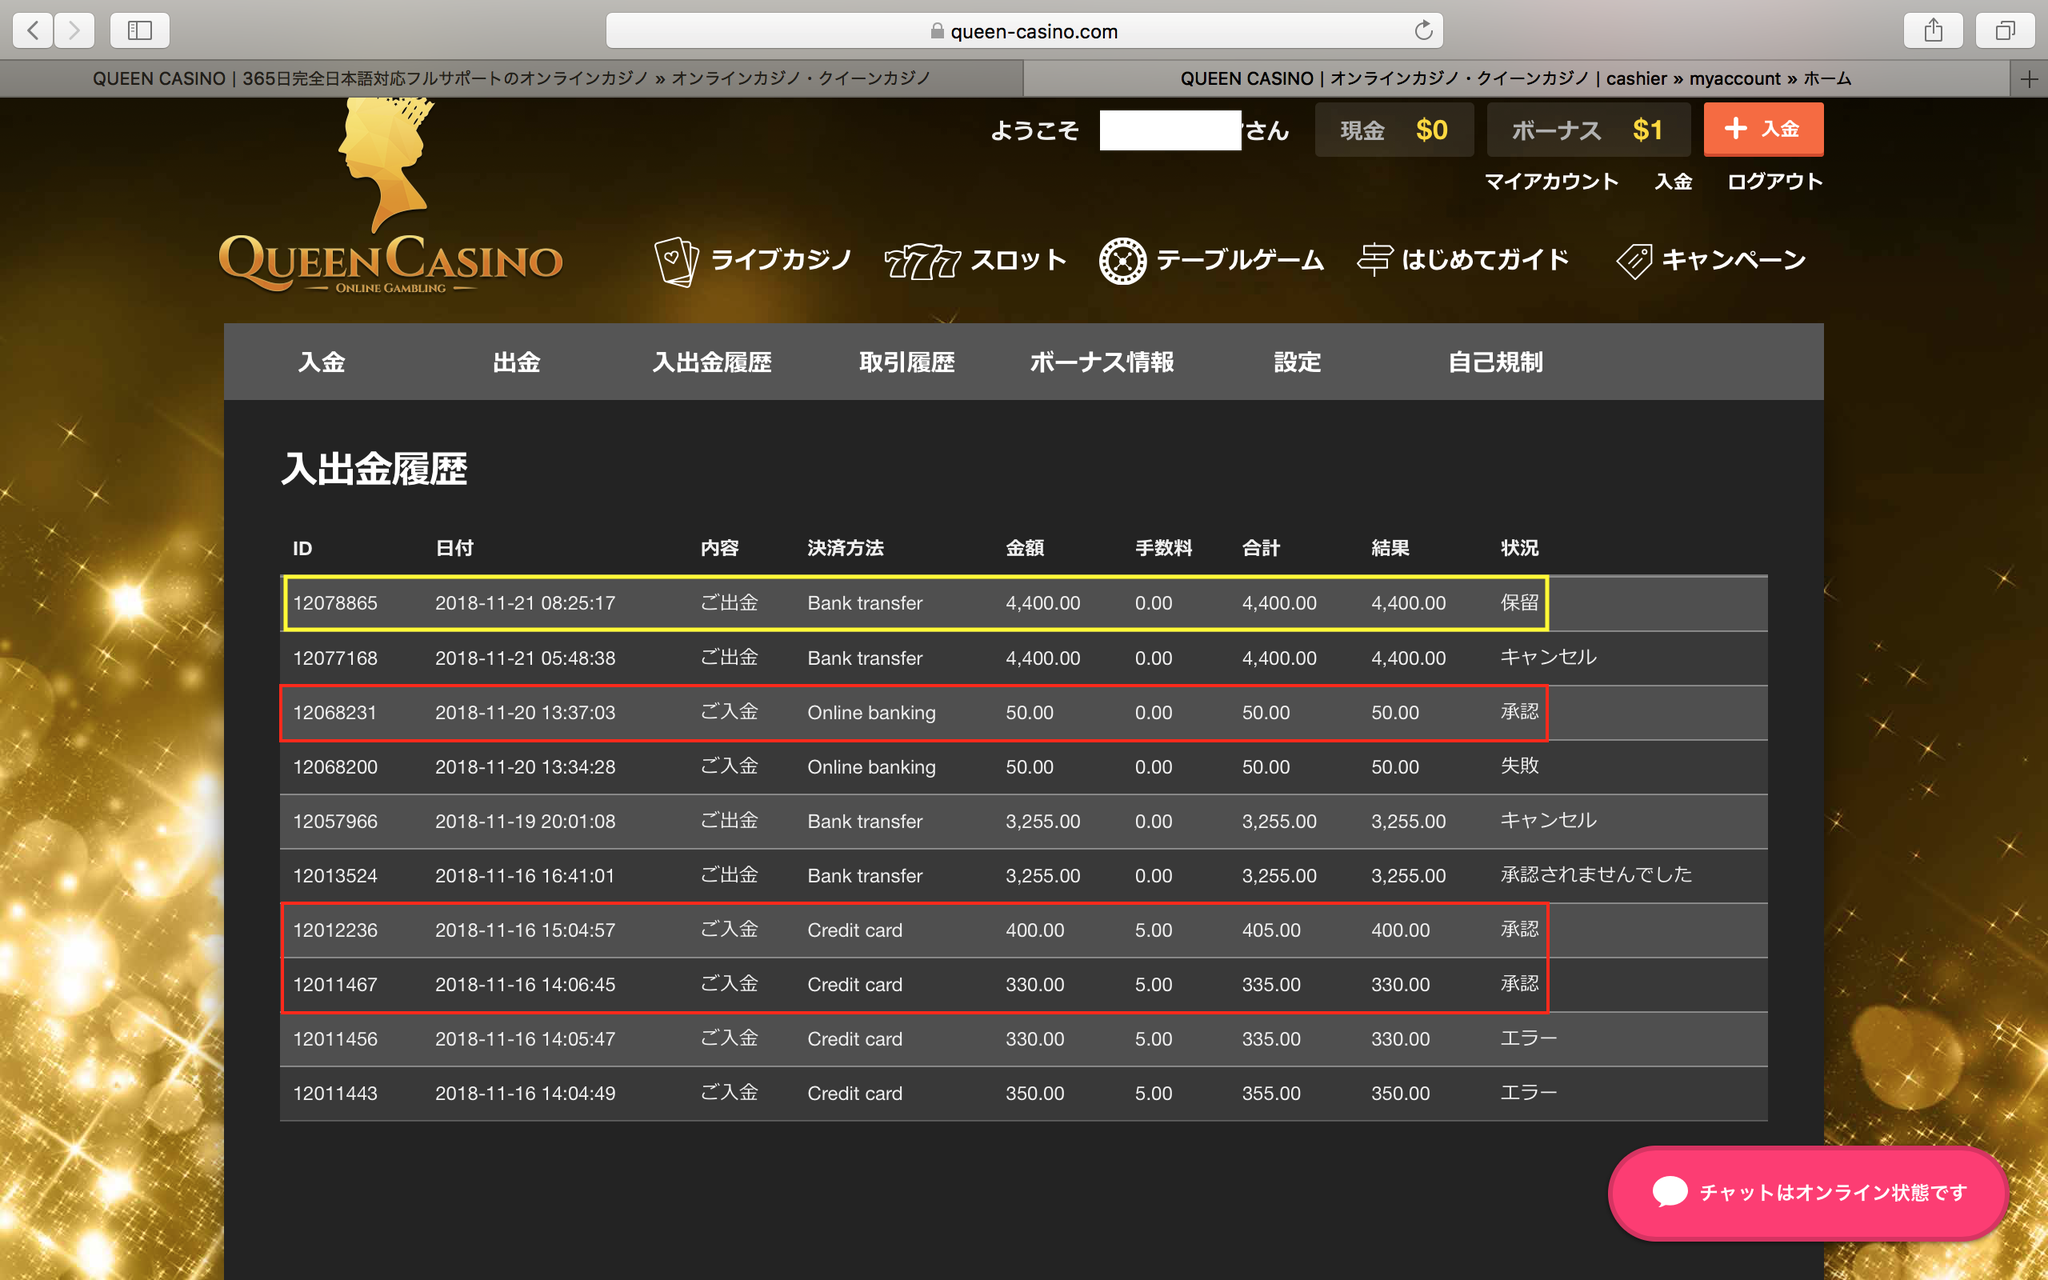The height and width of the screenshot is (1280, 2048).
Task: Click エラー status in row 12011443
Action: 1529,1093
